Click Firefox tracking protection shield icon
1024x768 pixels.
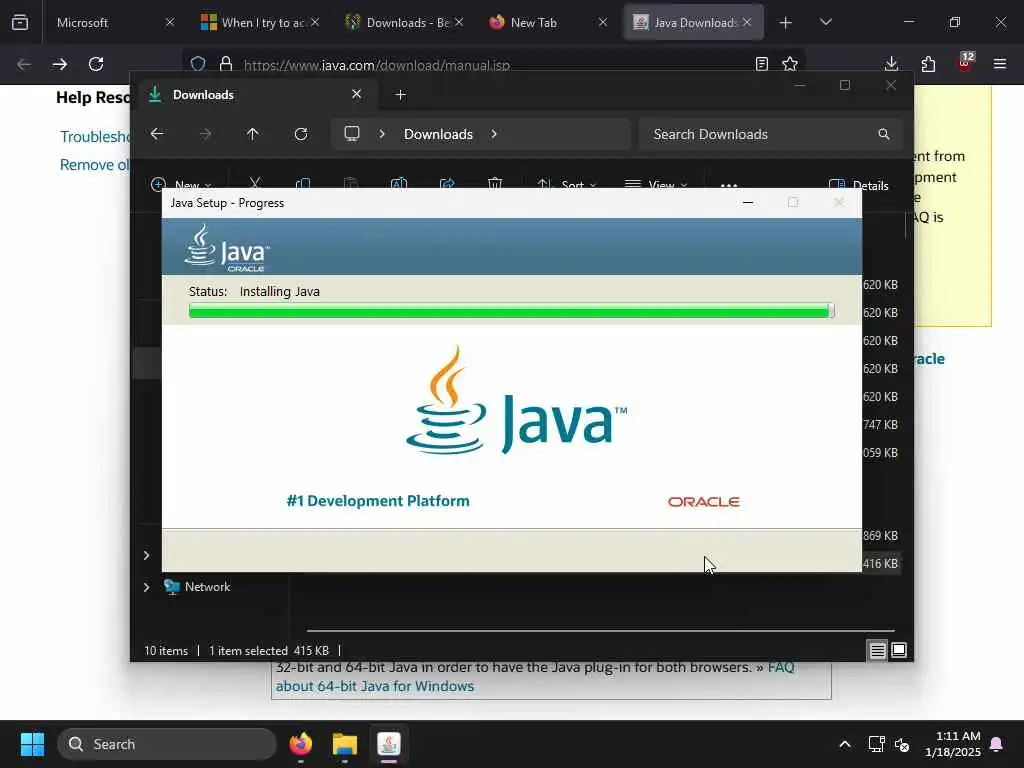[198, 64]
